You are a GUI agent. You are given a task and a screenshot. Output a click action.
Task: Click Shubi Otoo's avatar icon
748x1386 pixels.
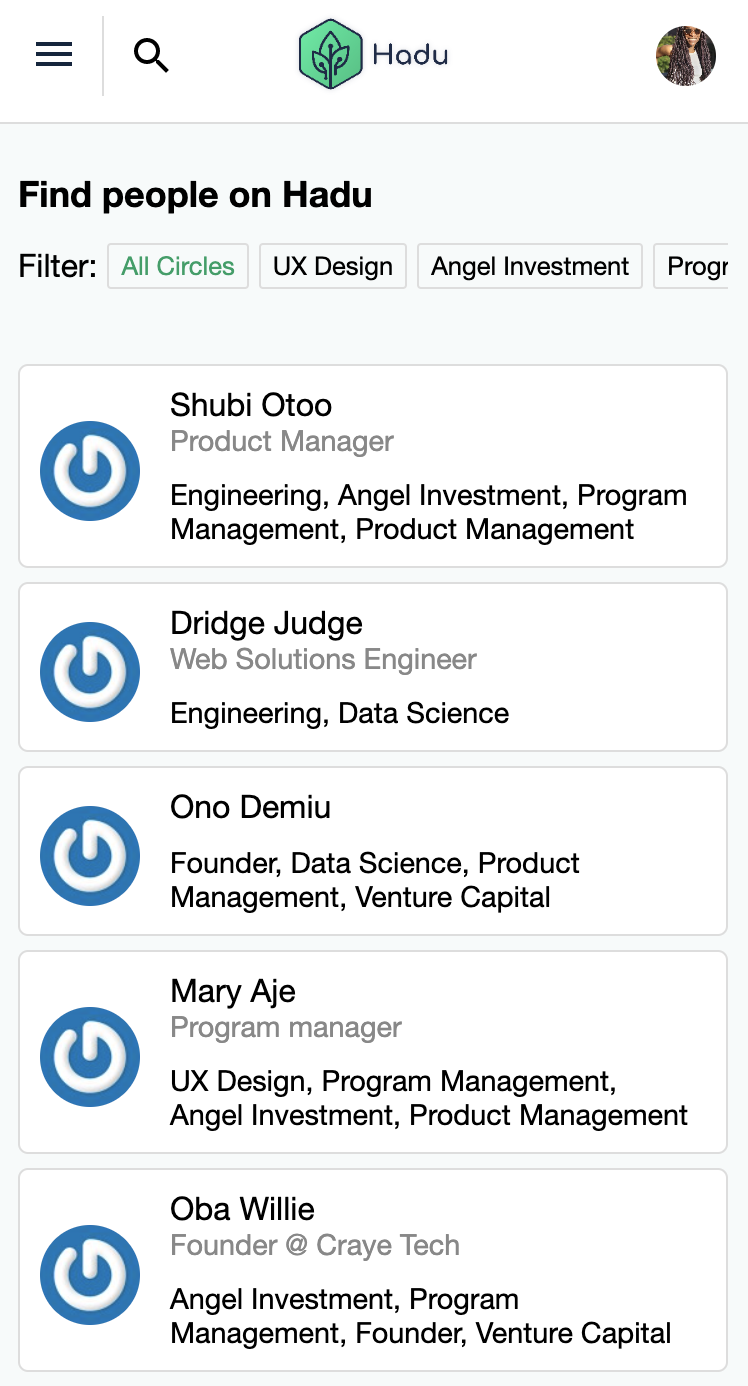pyautogui.click(x=90, y=471)
